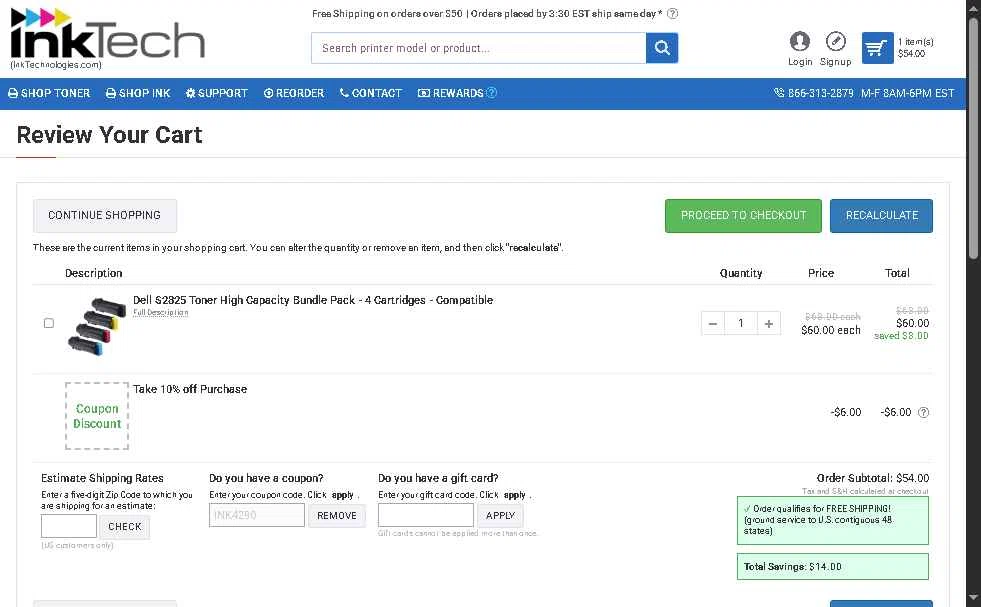This screenshot has width=981, height=607.
Task: Click the free shipping help question icon
Action: [x=673, y=13]
